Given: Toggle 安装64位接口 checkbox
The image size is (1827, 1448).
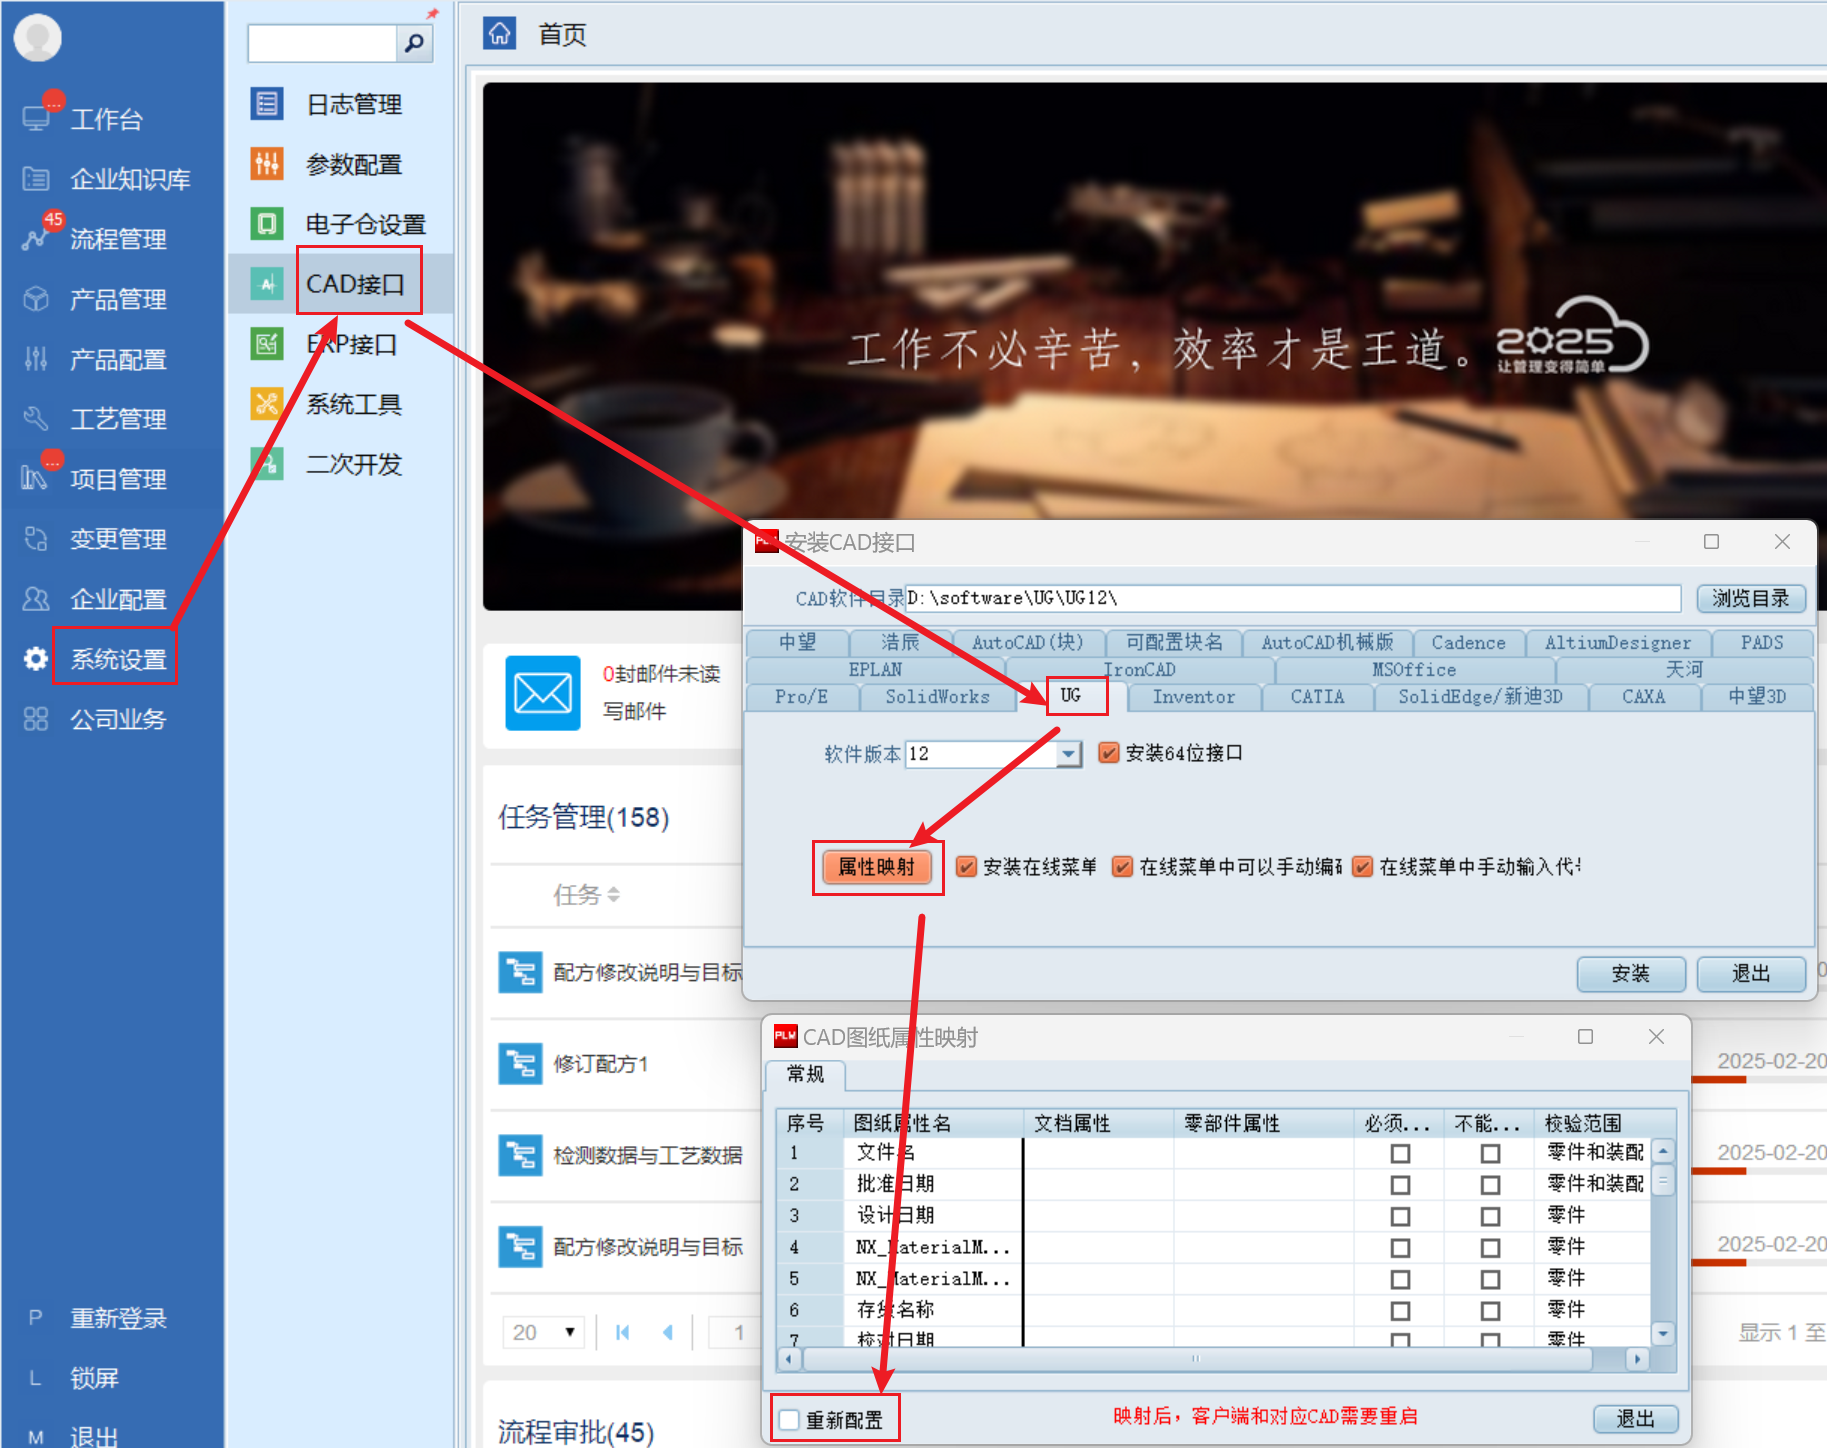Looking at the screenshot, I should (1109, 753).
